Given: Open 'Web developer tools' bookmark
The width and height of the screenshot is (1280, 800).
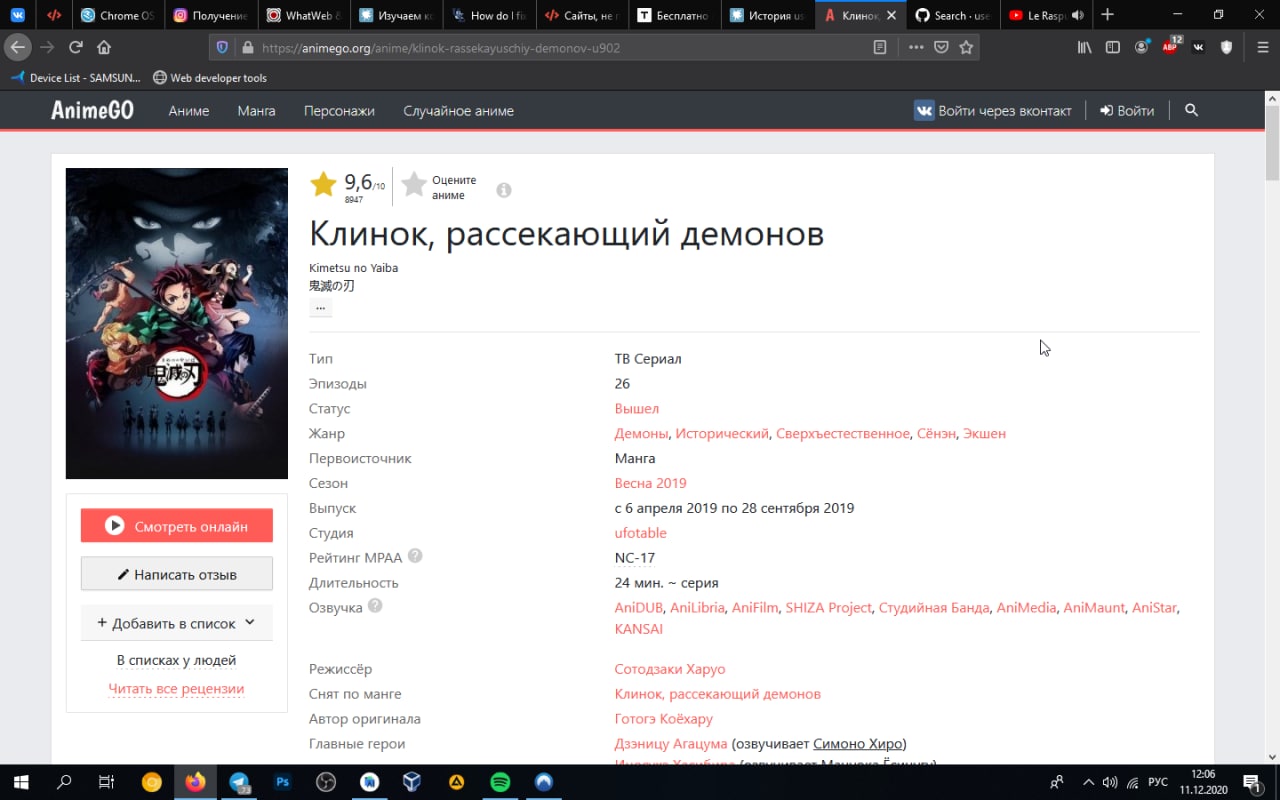Looking at the screenshot, I should tap(209, 77).
